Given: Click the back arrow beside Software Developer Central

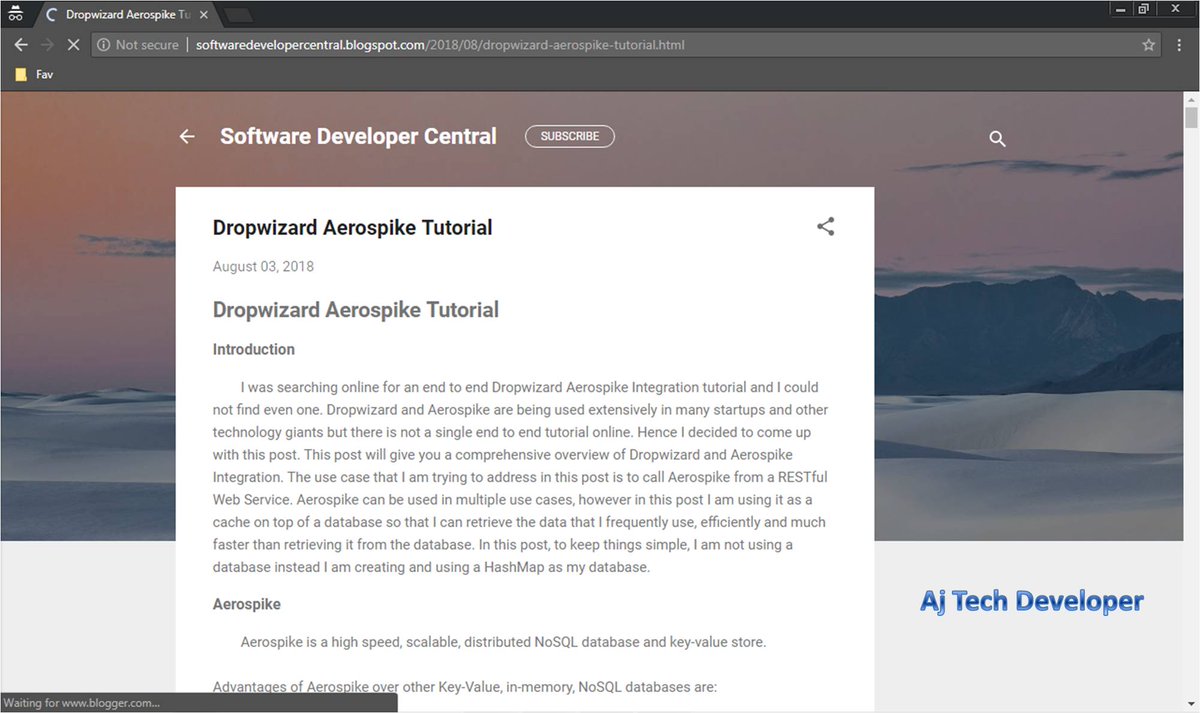Looking at the screenshot, I should [x=187, y=136].
